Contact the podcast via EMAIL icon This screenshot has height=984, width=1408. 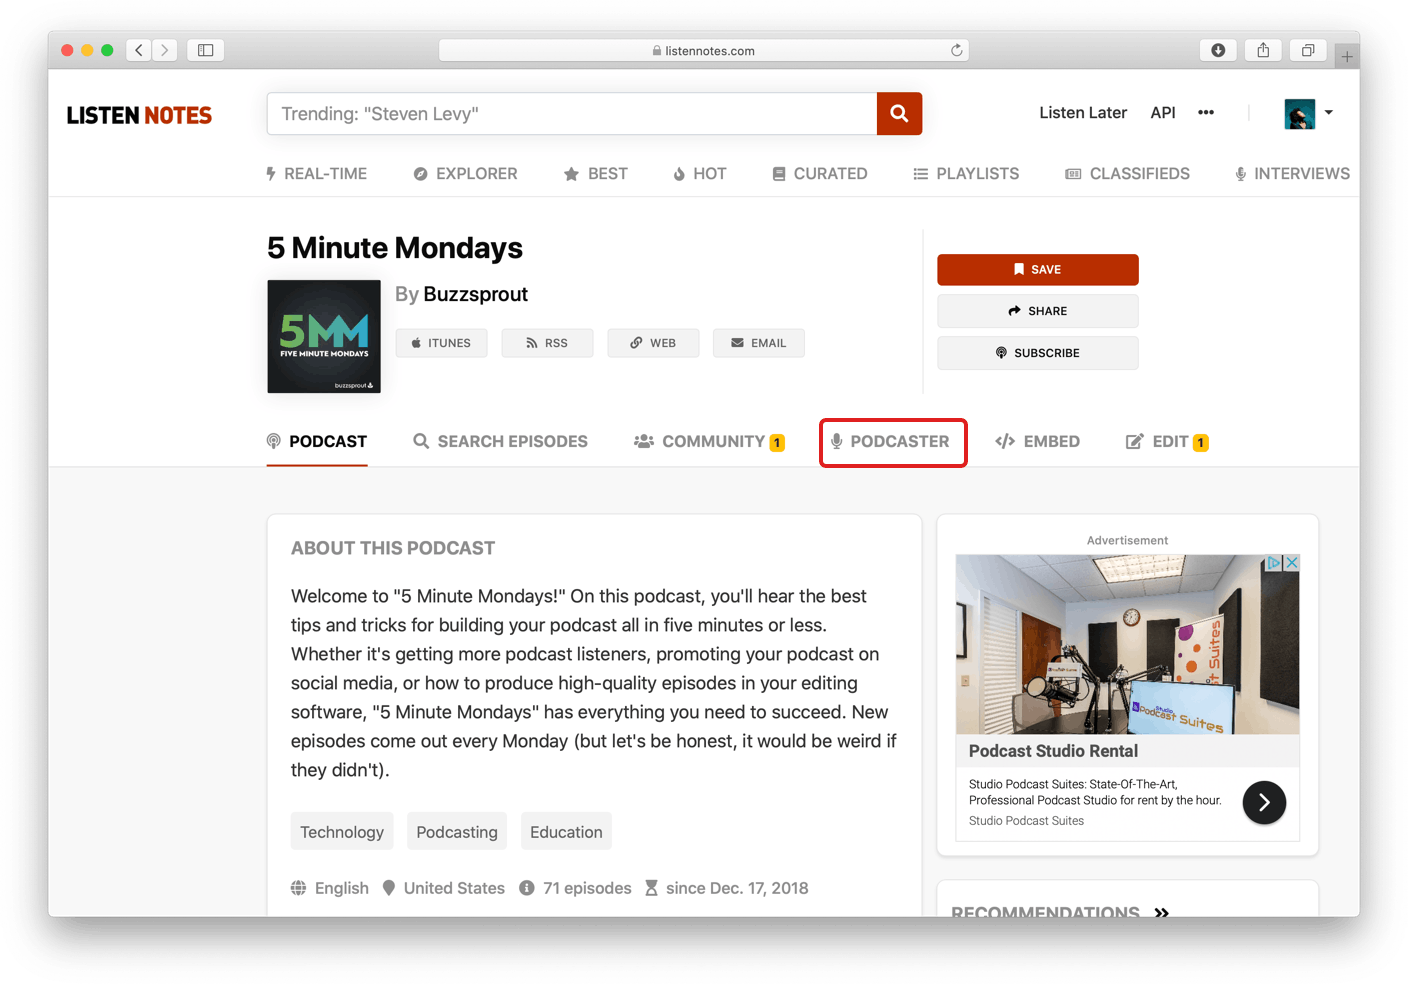[x=758, y=343]
